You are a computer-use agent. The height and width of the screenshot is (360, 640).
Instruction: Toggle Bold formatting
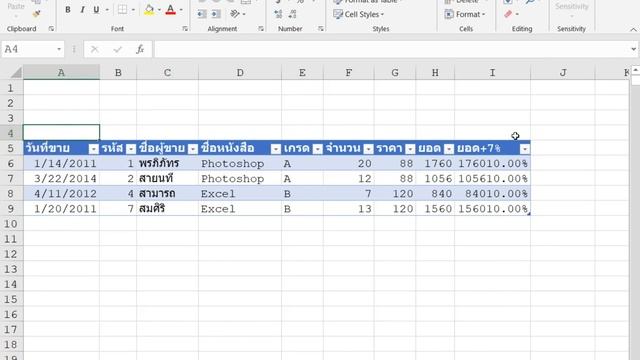click(68, 10)
